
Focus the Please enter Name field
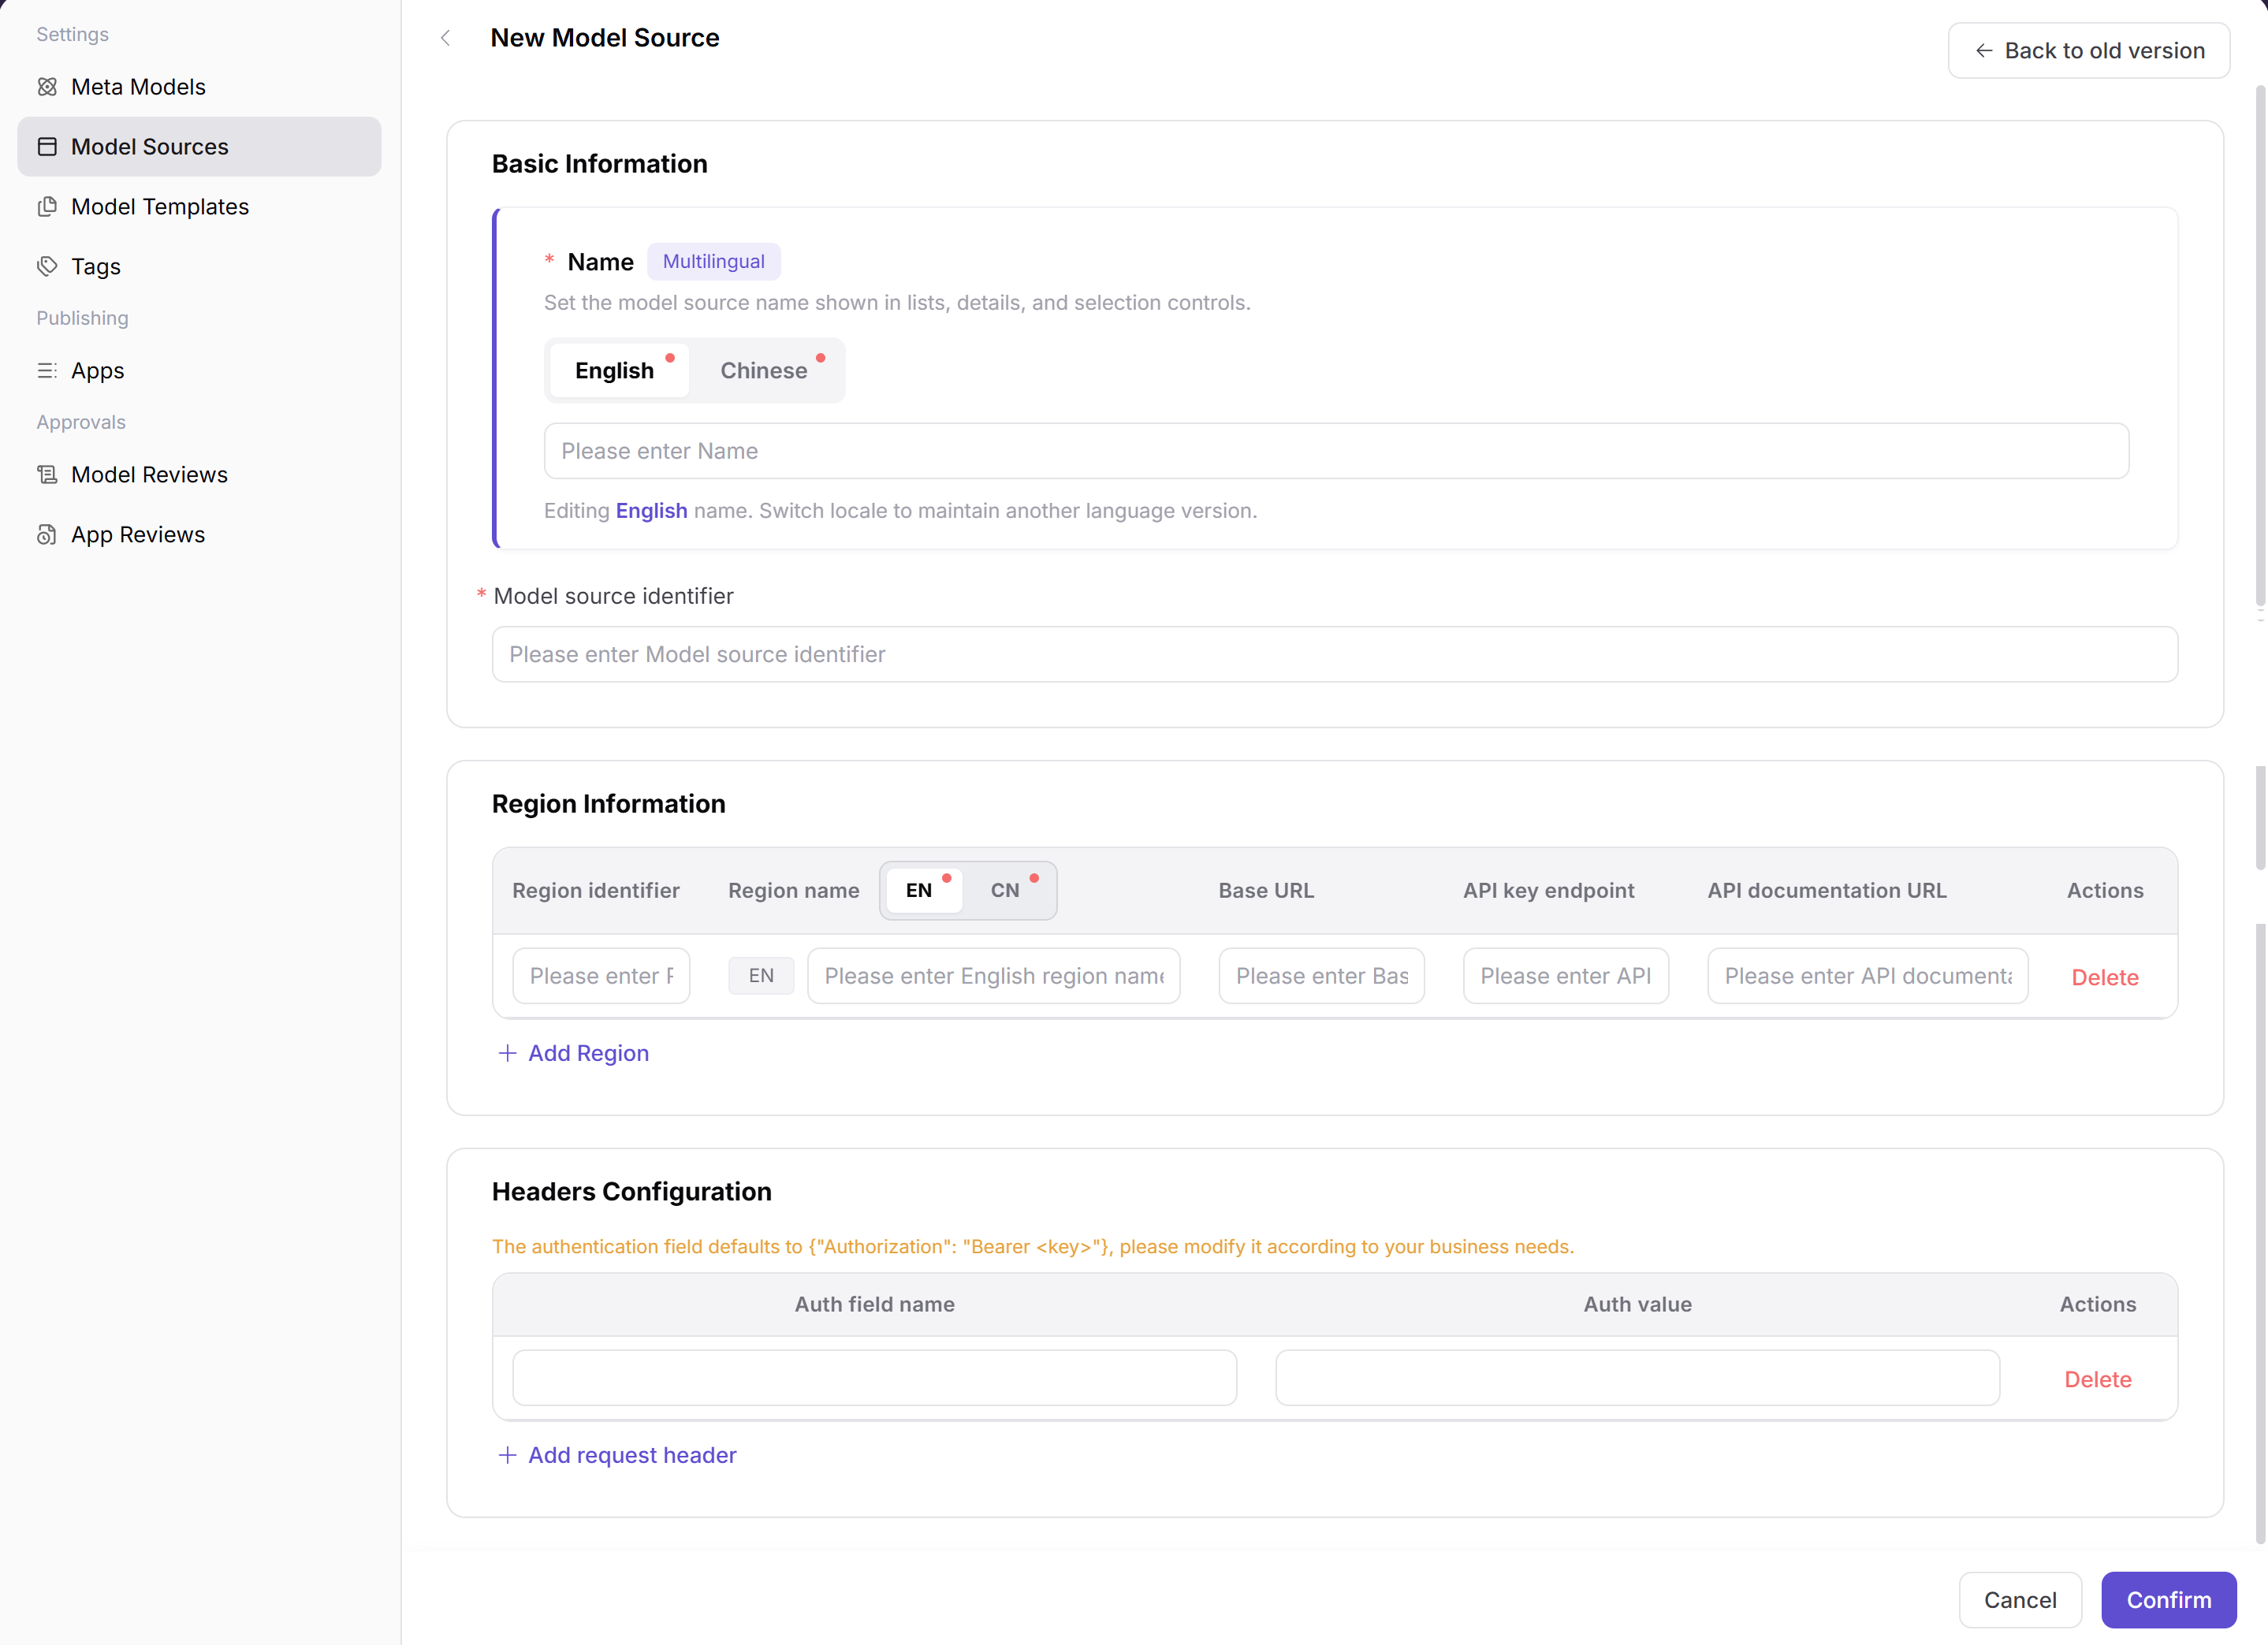(1336, 451)
